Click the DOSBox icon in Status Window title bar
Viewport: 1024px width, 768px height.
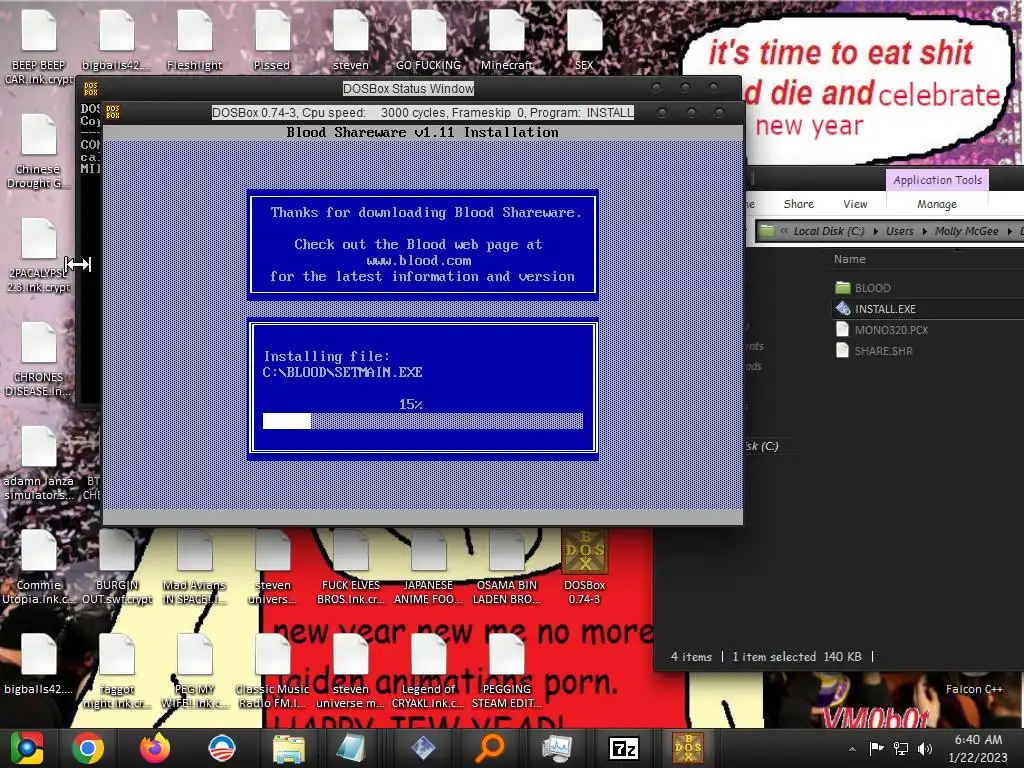(x=90, y=88)
